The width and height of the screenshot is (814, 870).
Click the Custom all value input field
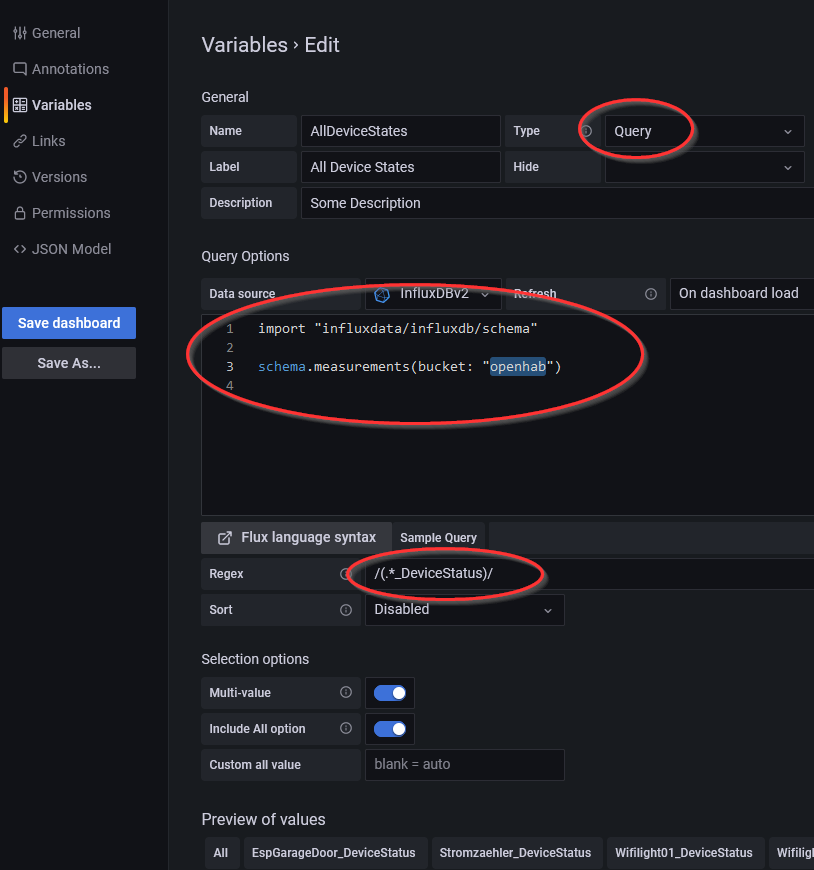464,765
